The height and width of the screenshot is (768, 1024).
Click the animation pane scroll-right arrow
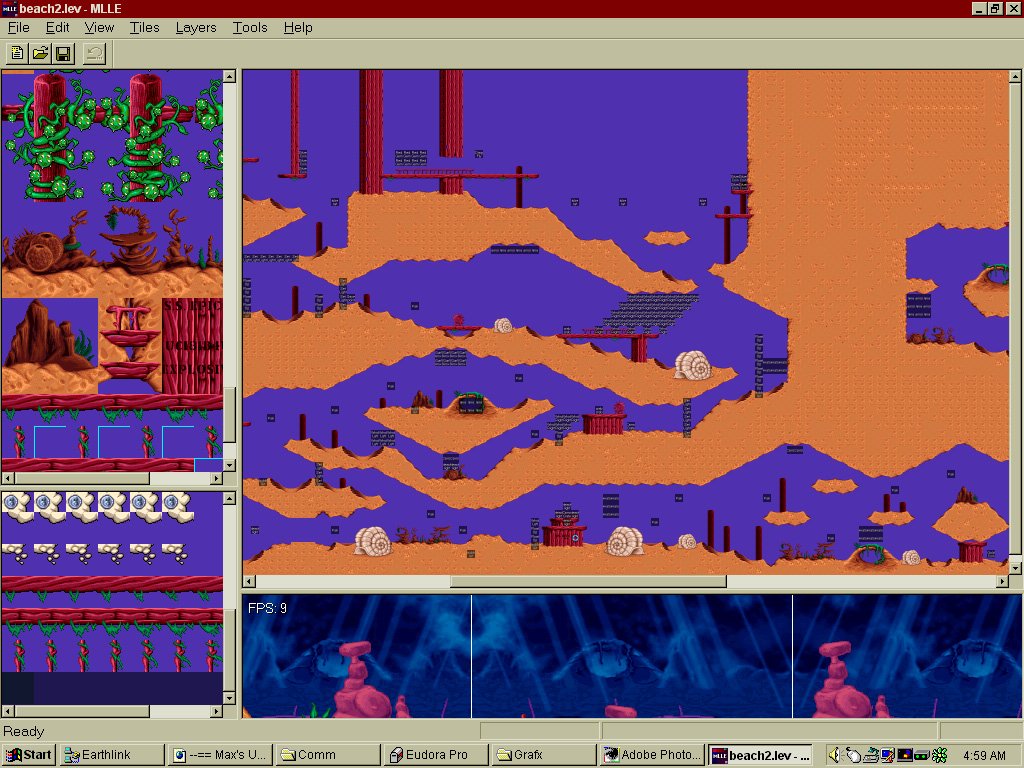tap(217, 711)
